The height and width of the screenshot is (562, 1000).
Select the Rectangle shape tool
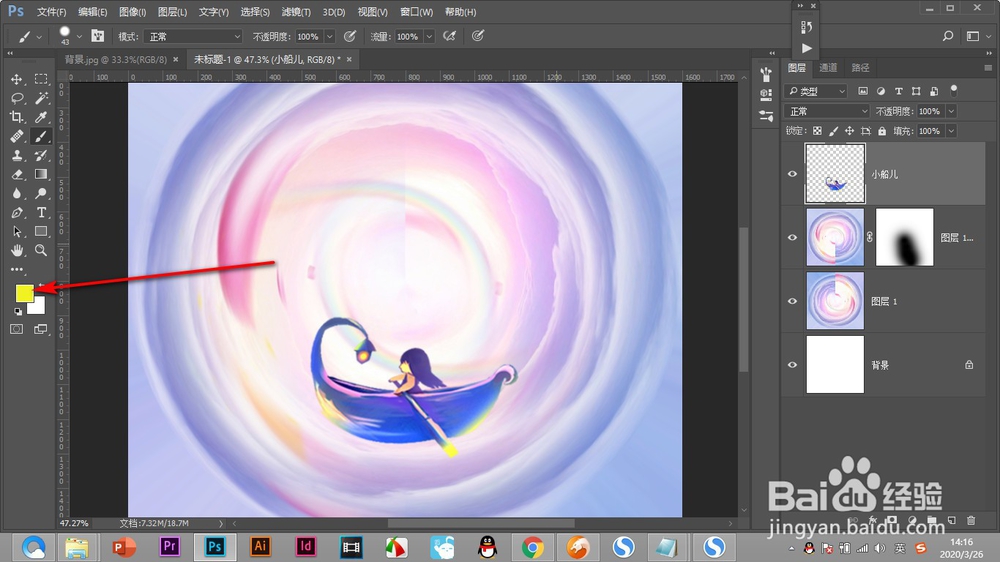coord(41,232)
